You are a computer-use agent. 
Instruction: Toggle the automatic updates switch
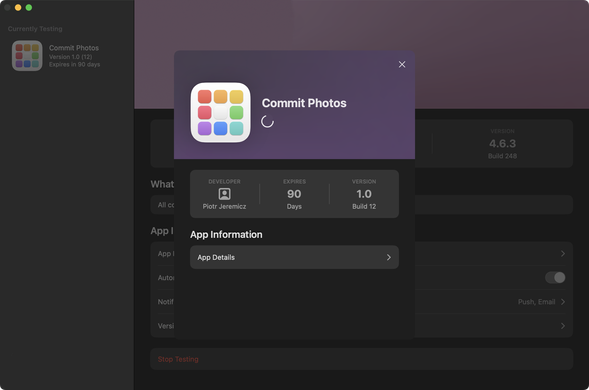point(555,278)
